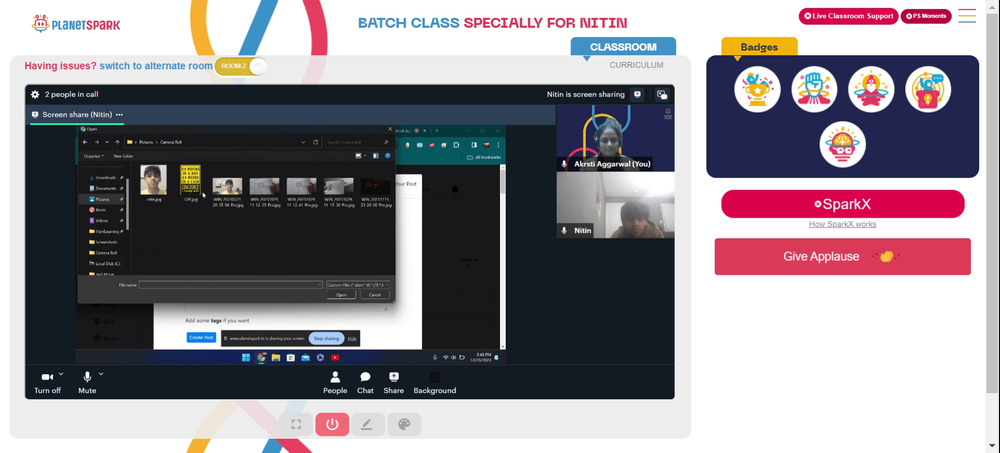Open the hamburger menu at top right
This screenshot has height=453, width=1000.
point(967,16)
